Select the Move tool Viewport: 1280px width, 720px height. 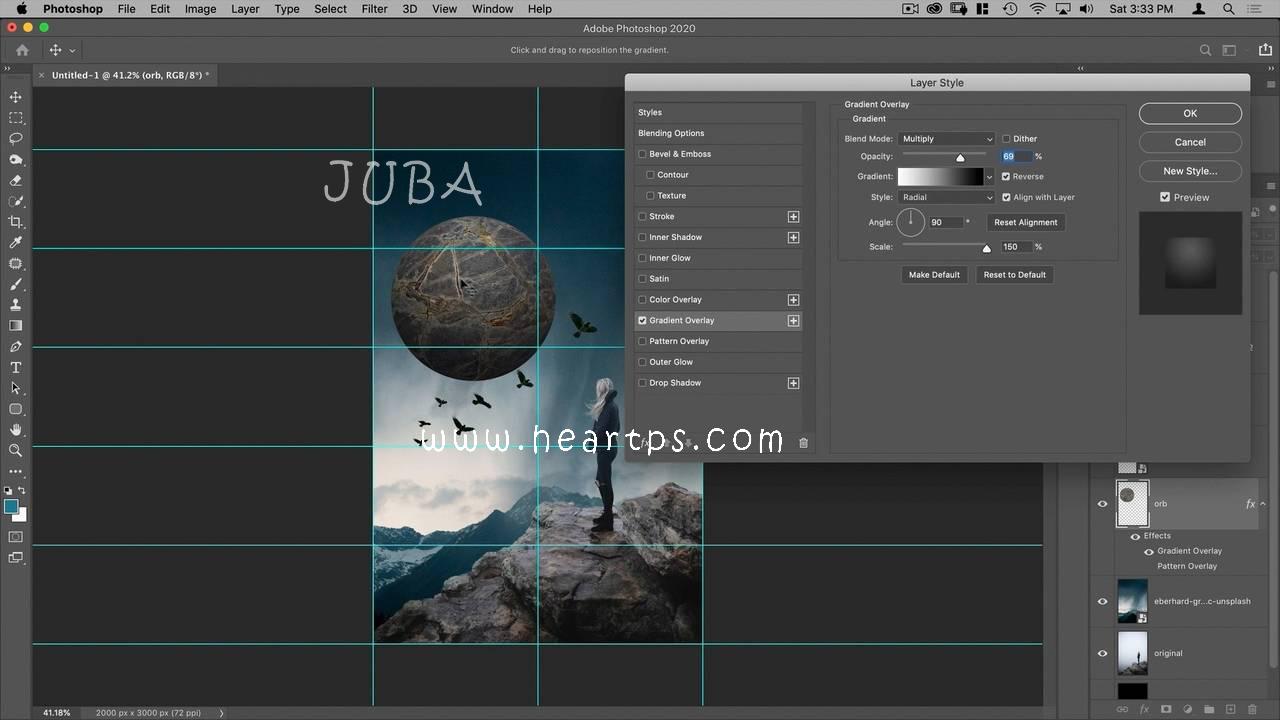tap(15, 97)
